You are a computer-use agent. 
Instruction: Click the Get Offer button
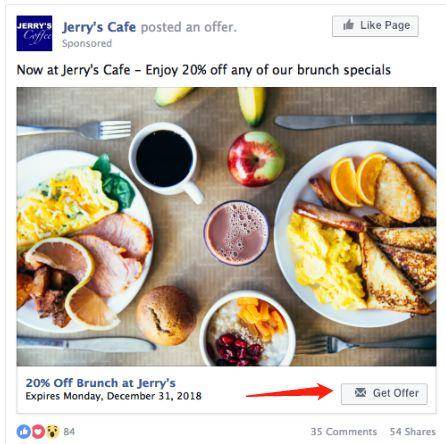click(384, 394)
